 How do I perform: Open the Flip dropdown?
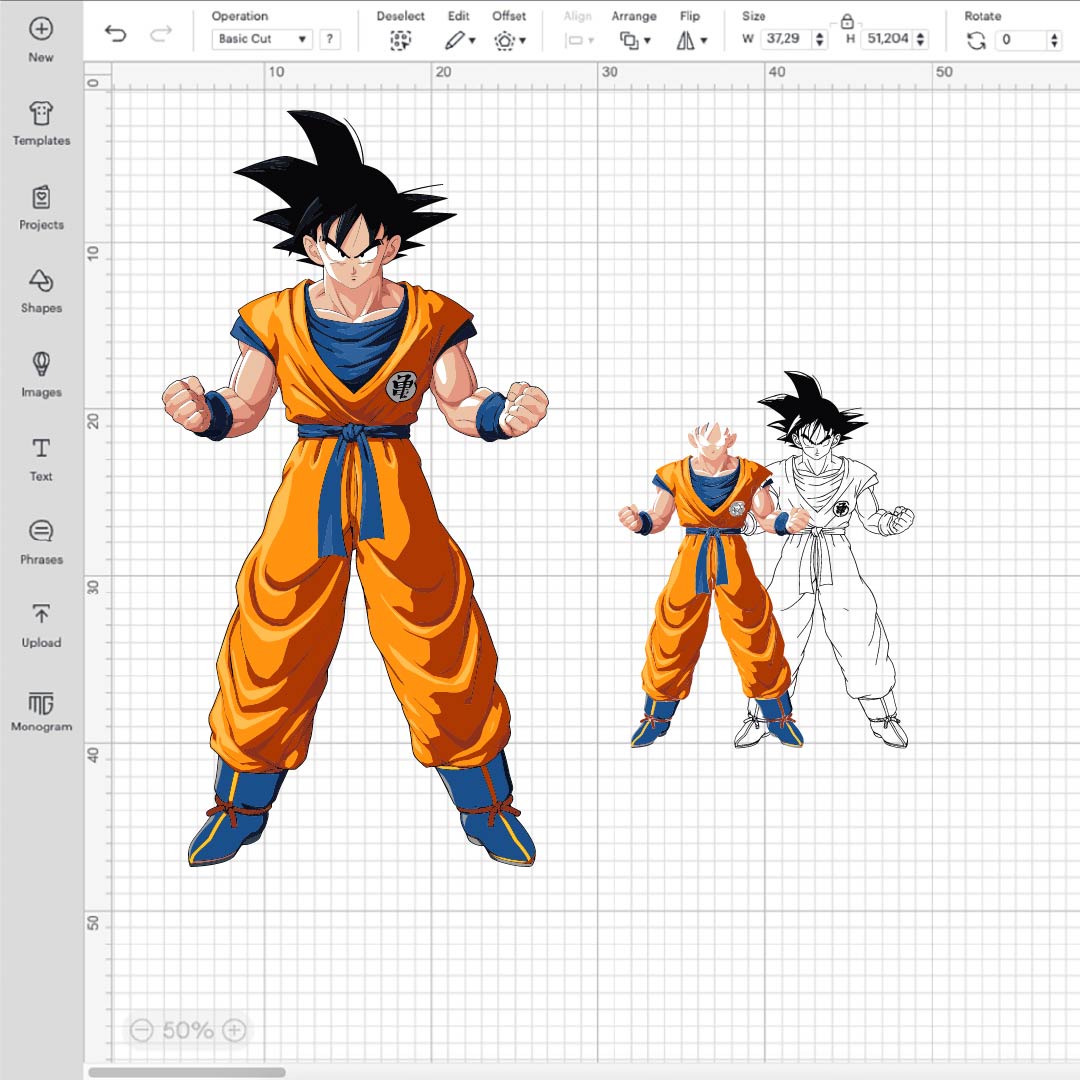pyautogui.click(x=691, y=41)
